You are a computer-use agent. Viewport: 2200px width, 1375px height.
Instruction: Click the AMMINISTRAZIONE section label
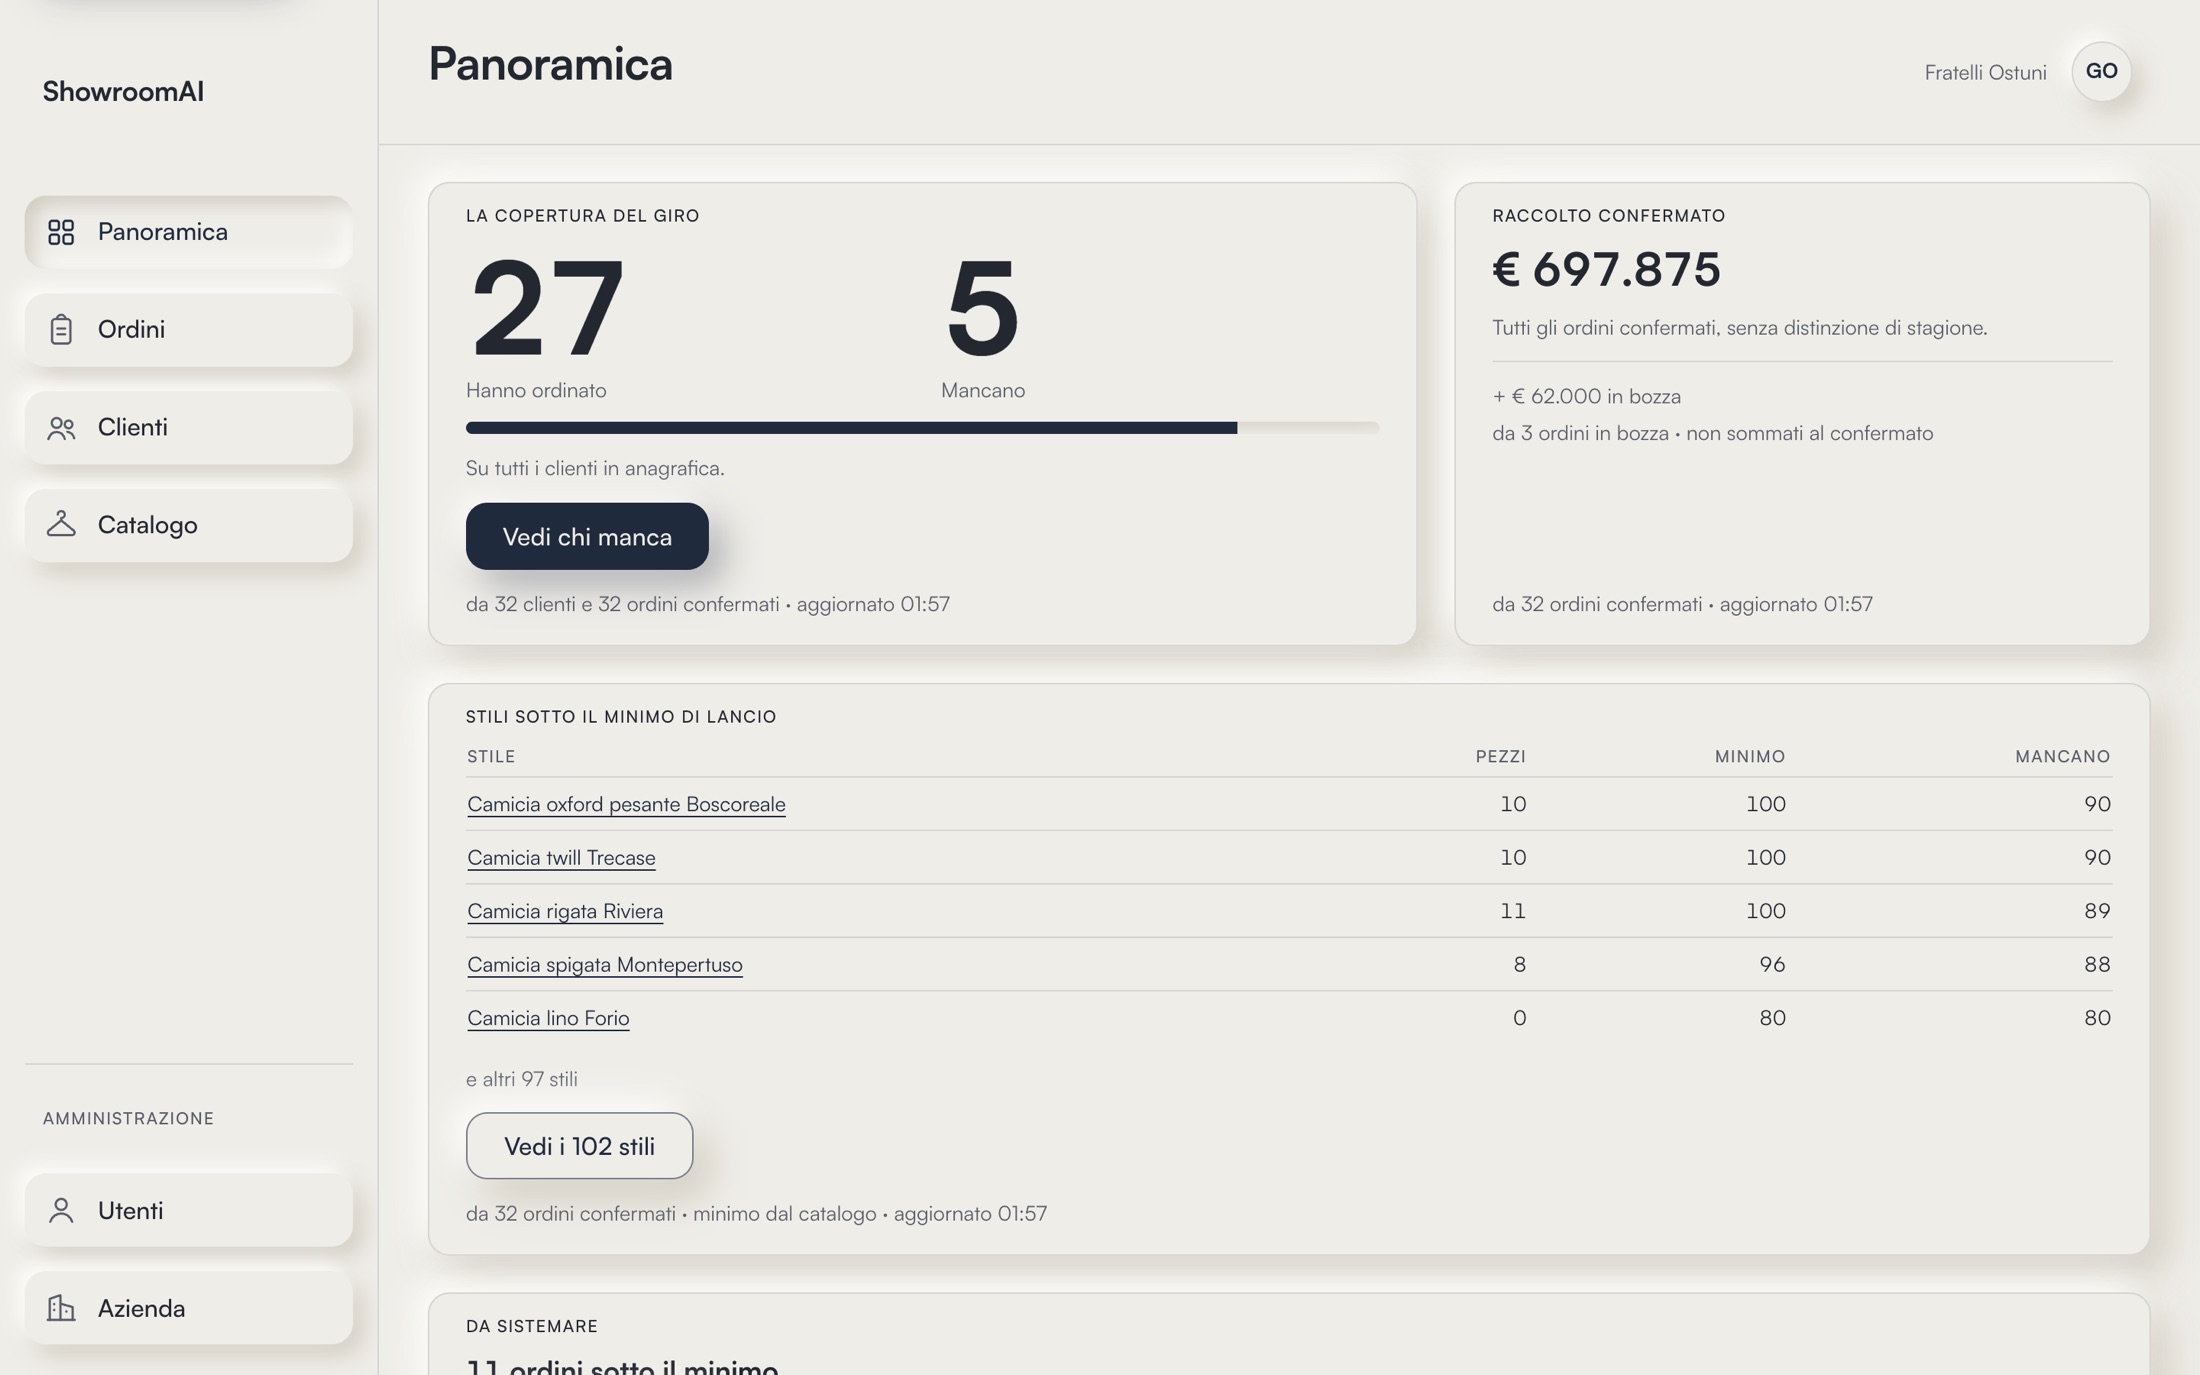point(128,1118)
